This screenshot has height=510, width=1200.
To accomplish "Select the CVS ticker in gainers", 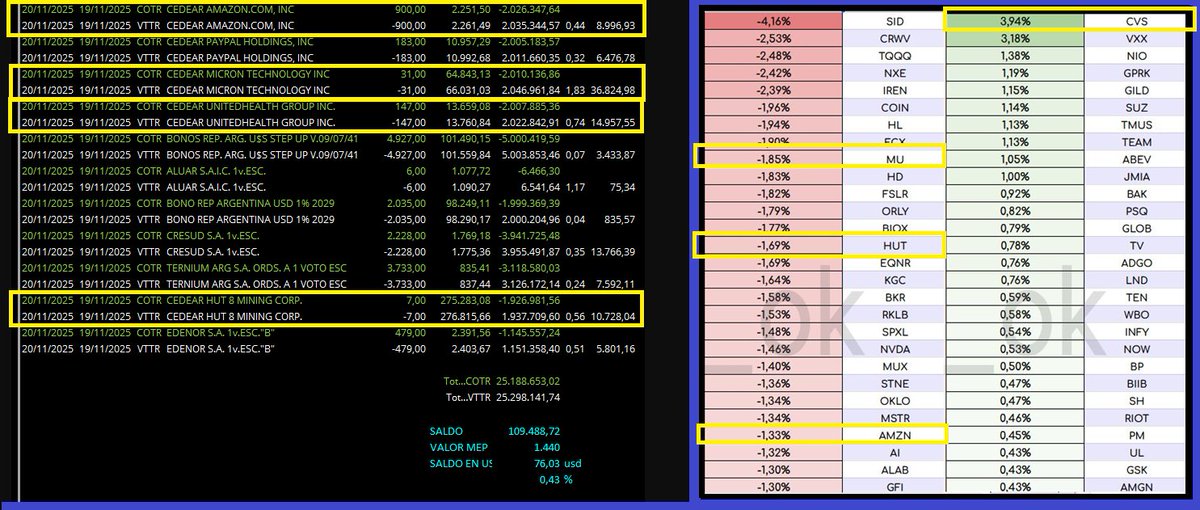I will (1136, 19).
